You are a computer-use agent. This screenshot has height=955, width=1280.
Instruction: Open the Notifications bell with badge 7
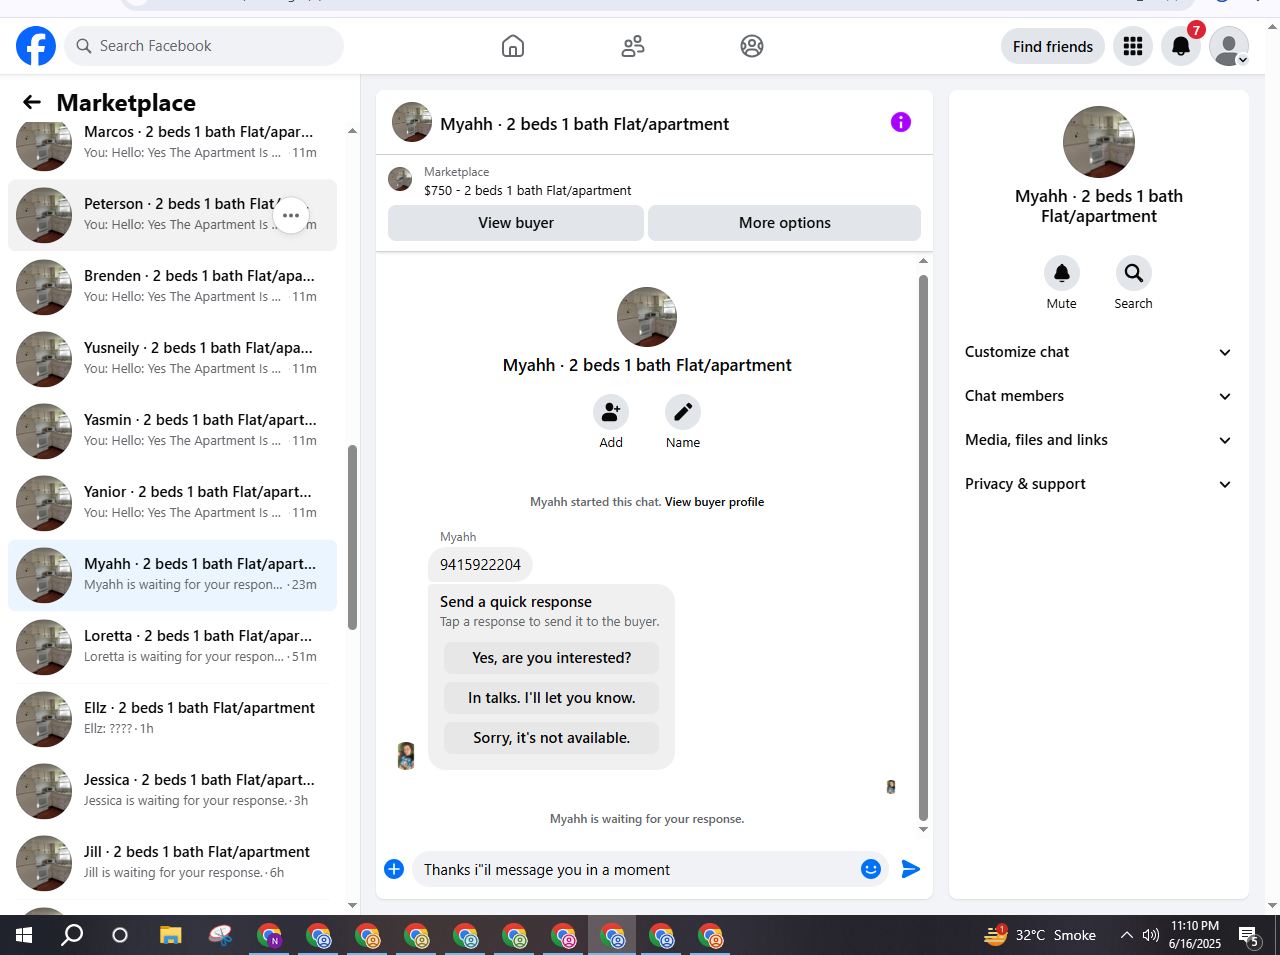(x=1181, y=46)
